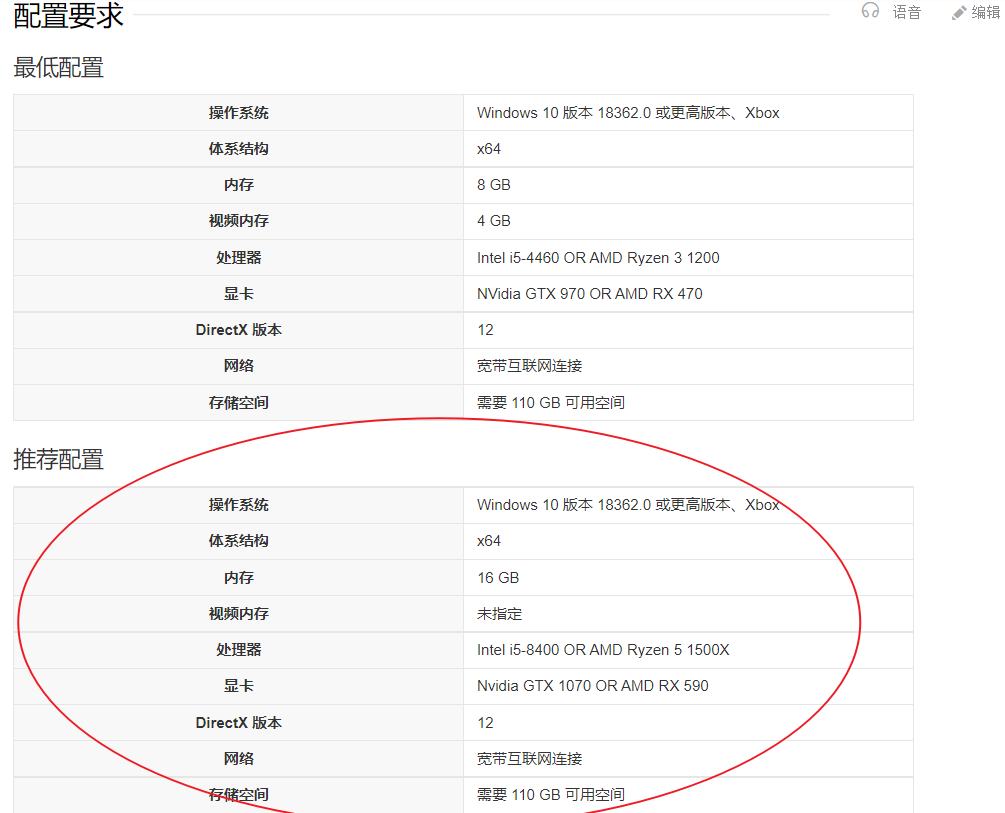Click 视频内存 label in 最低配置 table
Screen dimensions: 1005x813
click(x=238, y=221)
